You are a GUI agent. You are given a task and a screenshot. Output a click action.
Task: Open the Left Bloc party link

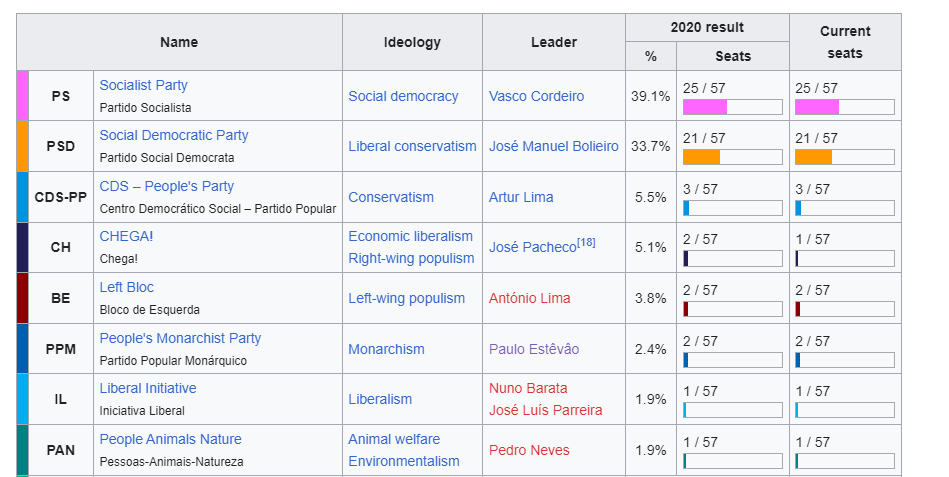point(126,287)
